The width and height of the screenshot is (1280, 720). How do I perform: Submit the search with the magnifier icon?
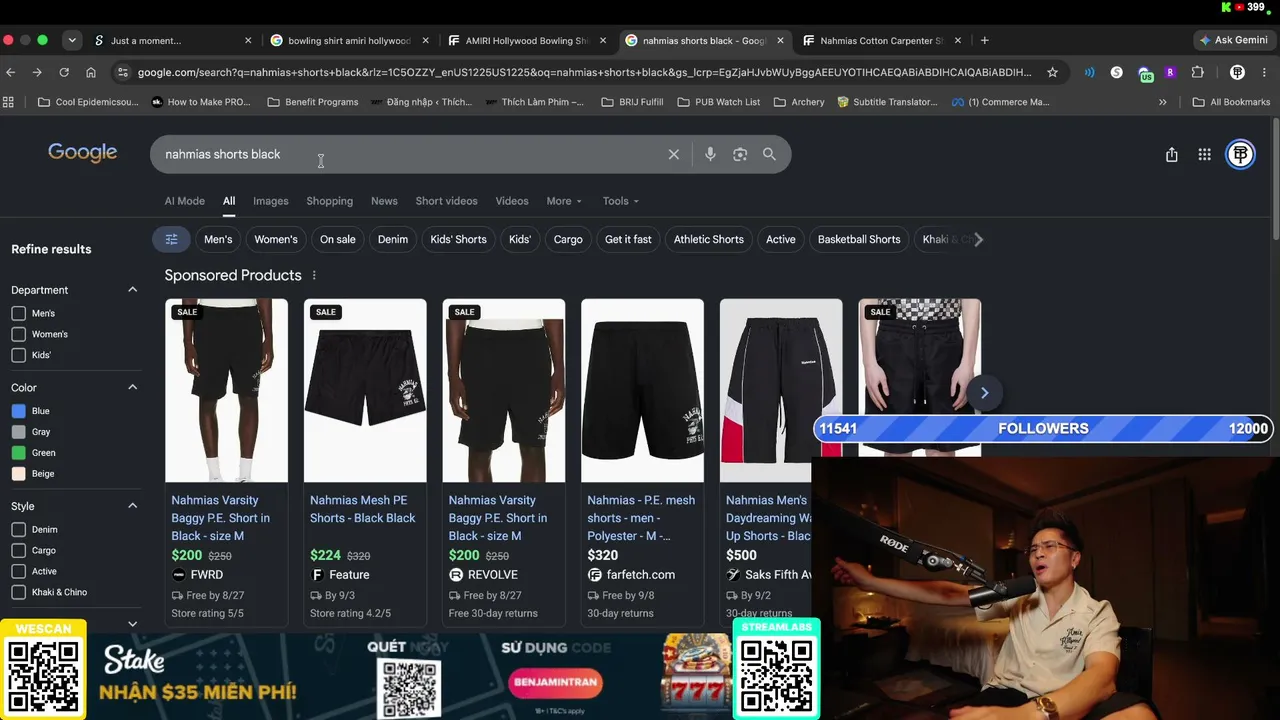click(x=769, y=154)
